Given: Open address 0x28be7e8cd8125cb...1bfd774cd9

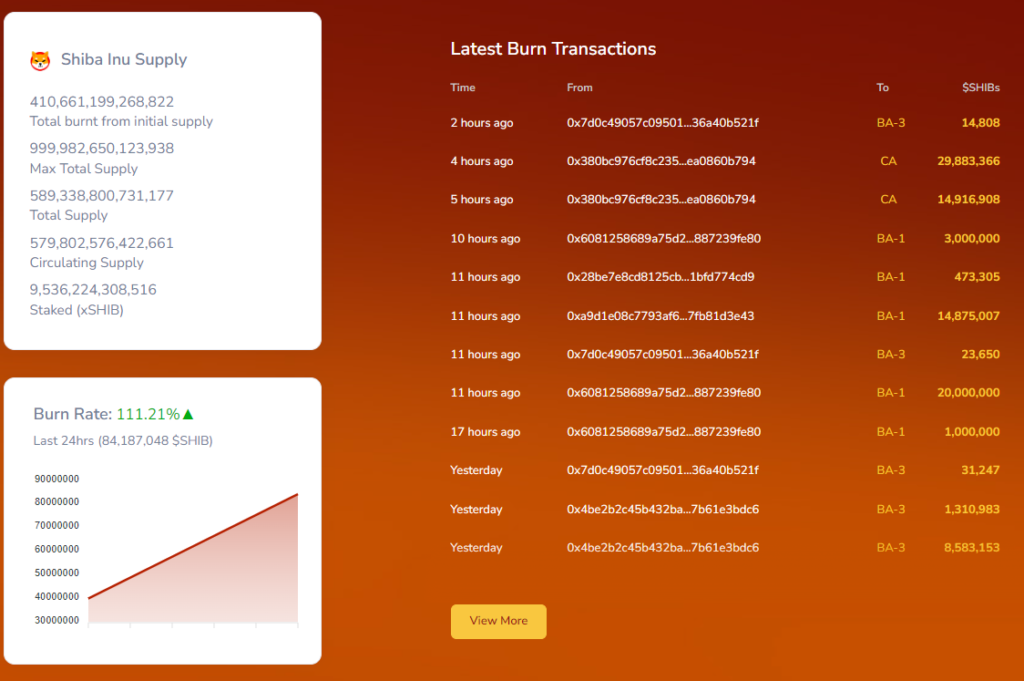Looking at the screenshot, I should coord(660,277).
